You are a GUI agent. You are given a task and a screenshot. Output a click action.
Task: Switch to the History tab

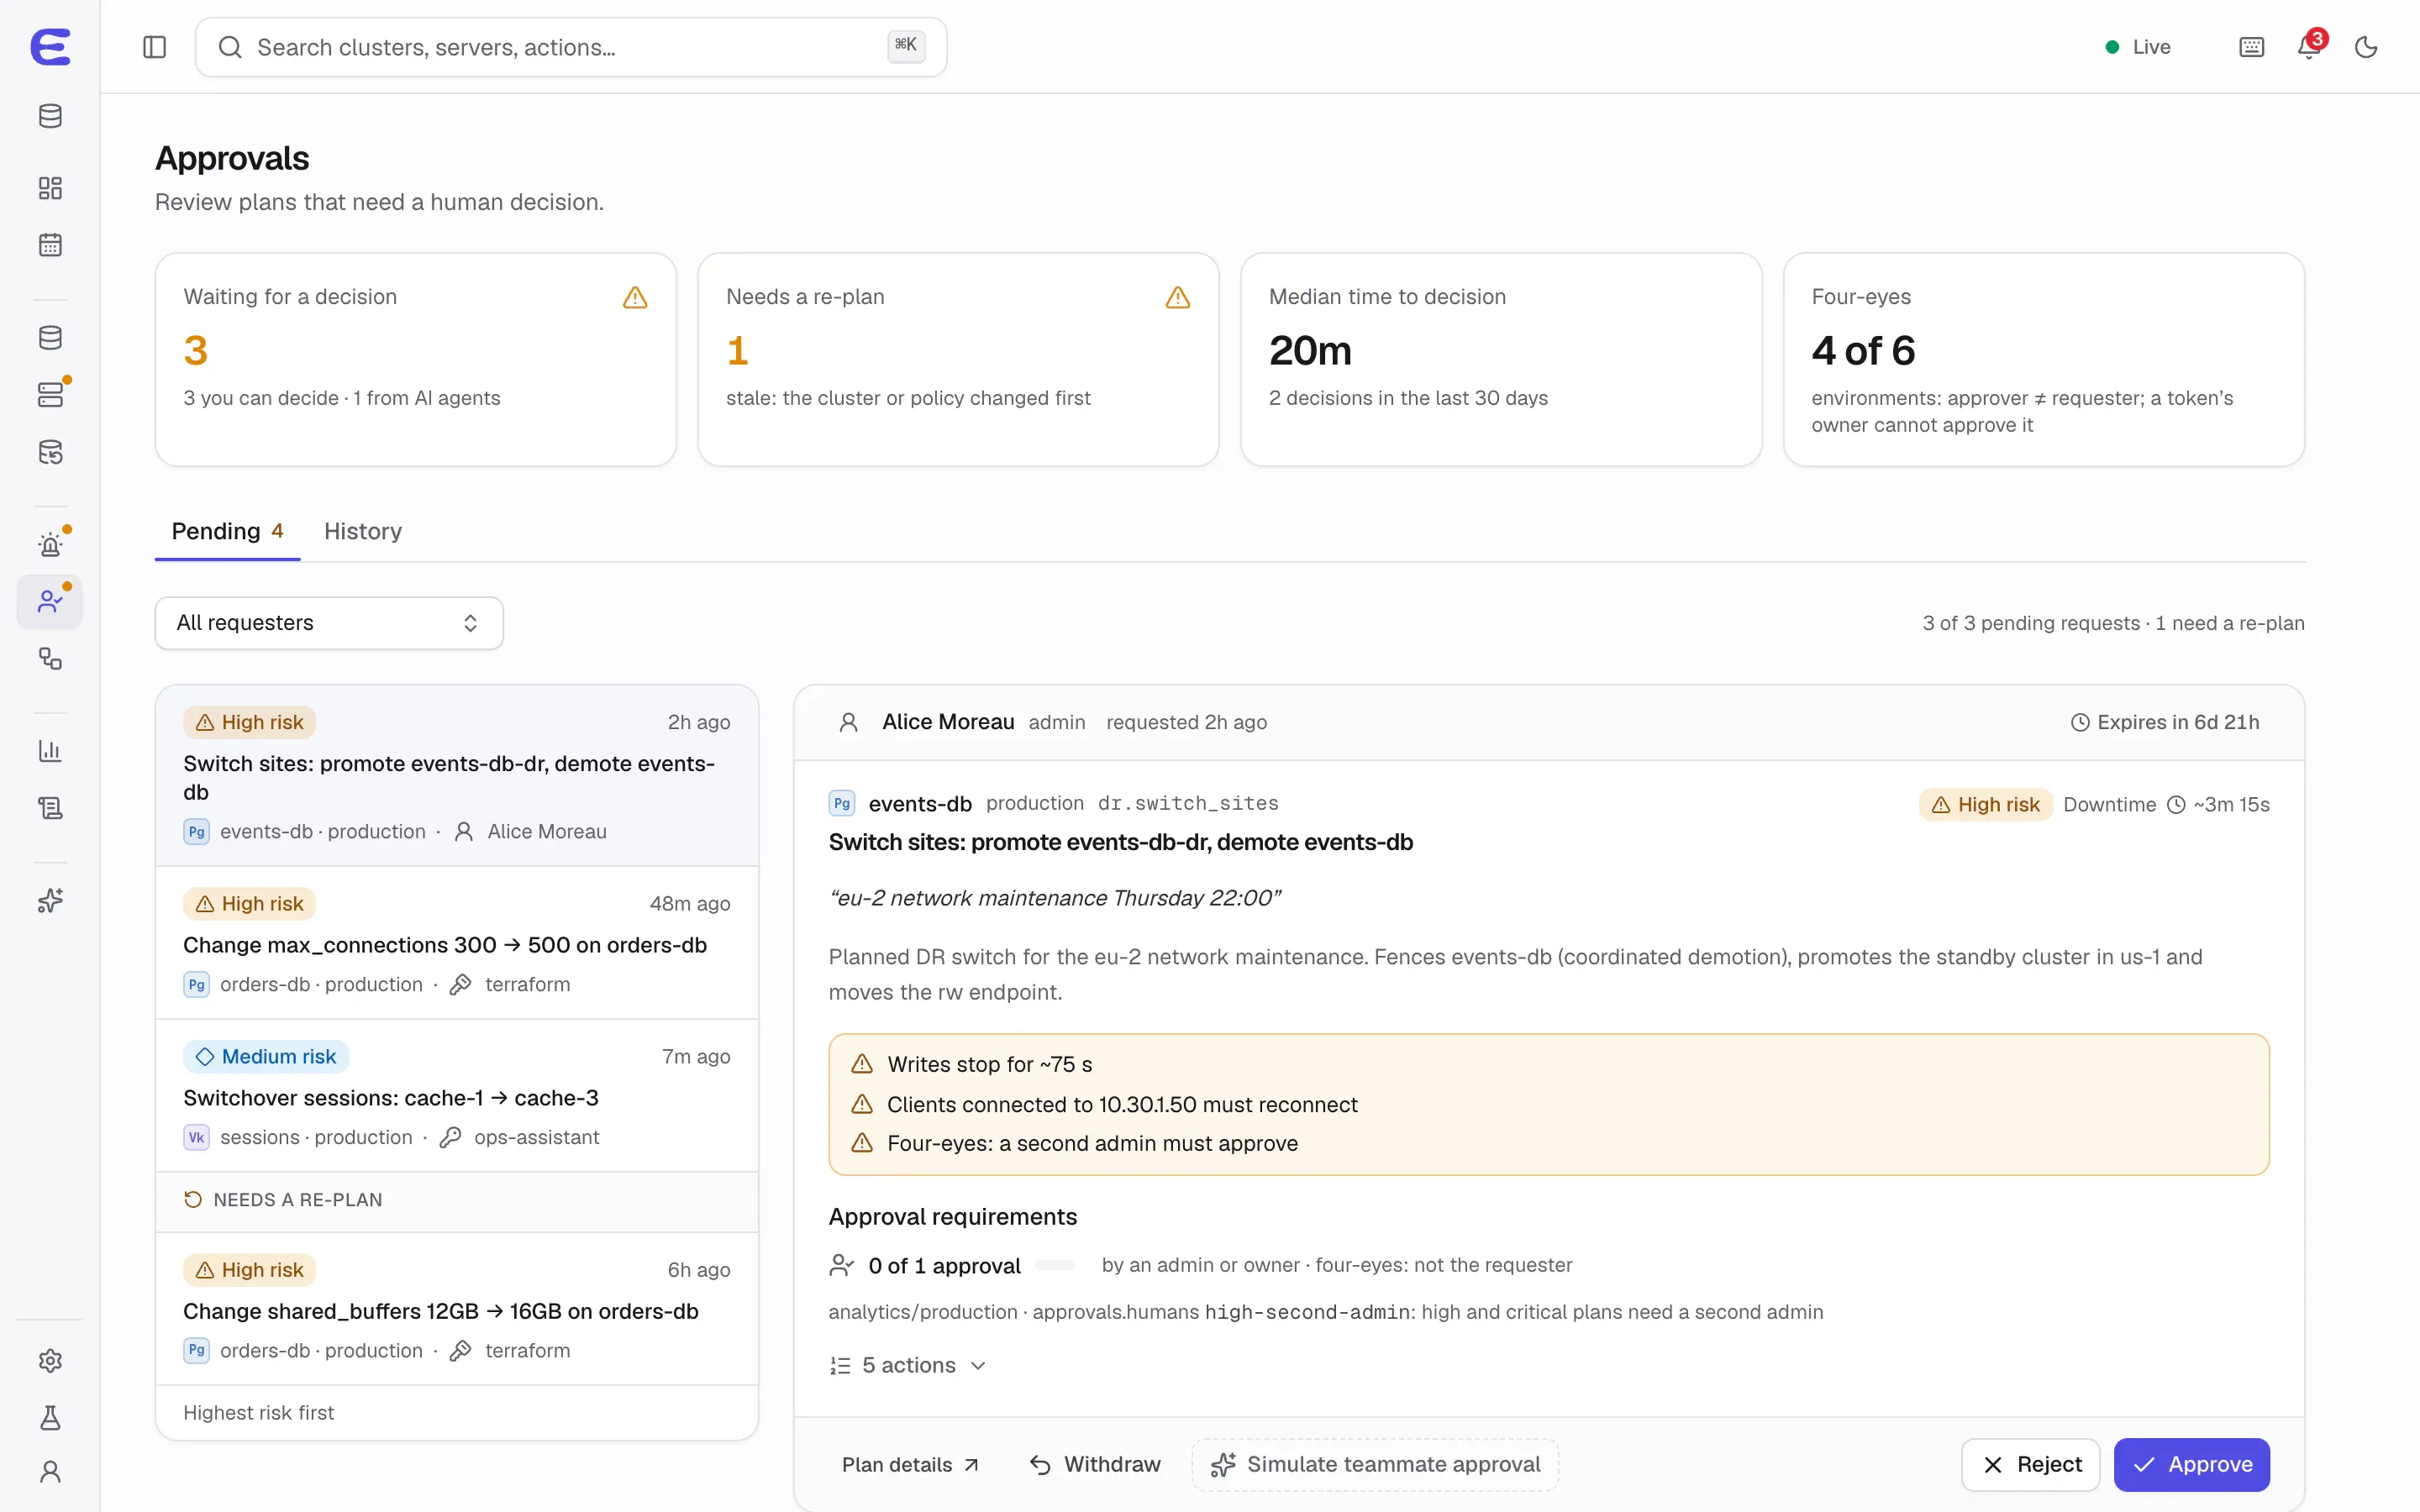[x=363, y=531]
